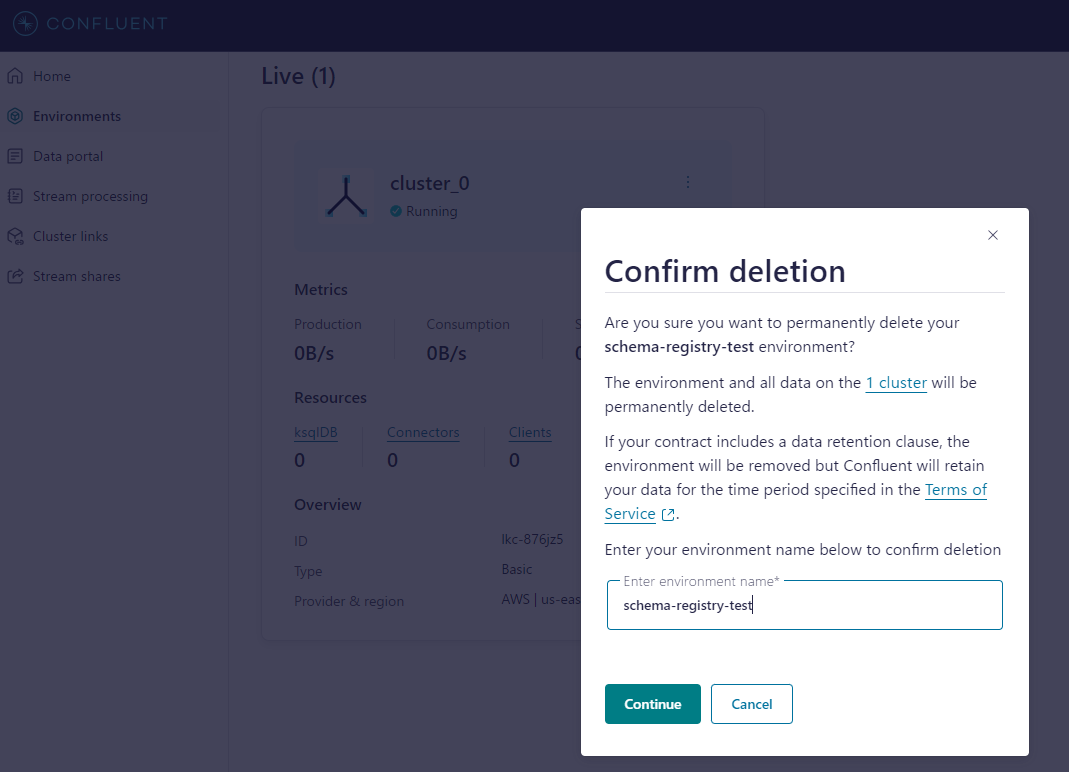Click the Consumption 0B/s metric value
The width and height of the screenshot is (1069, 772).
coord(447,353)
